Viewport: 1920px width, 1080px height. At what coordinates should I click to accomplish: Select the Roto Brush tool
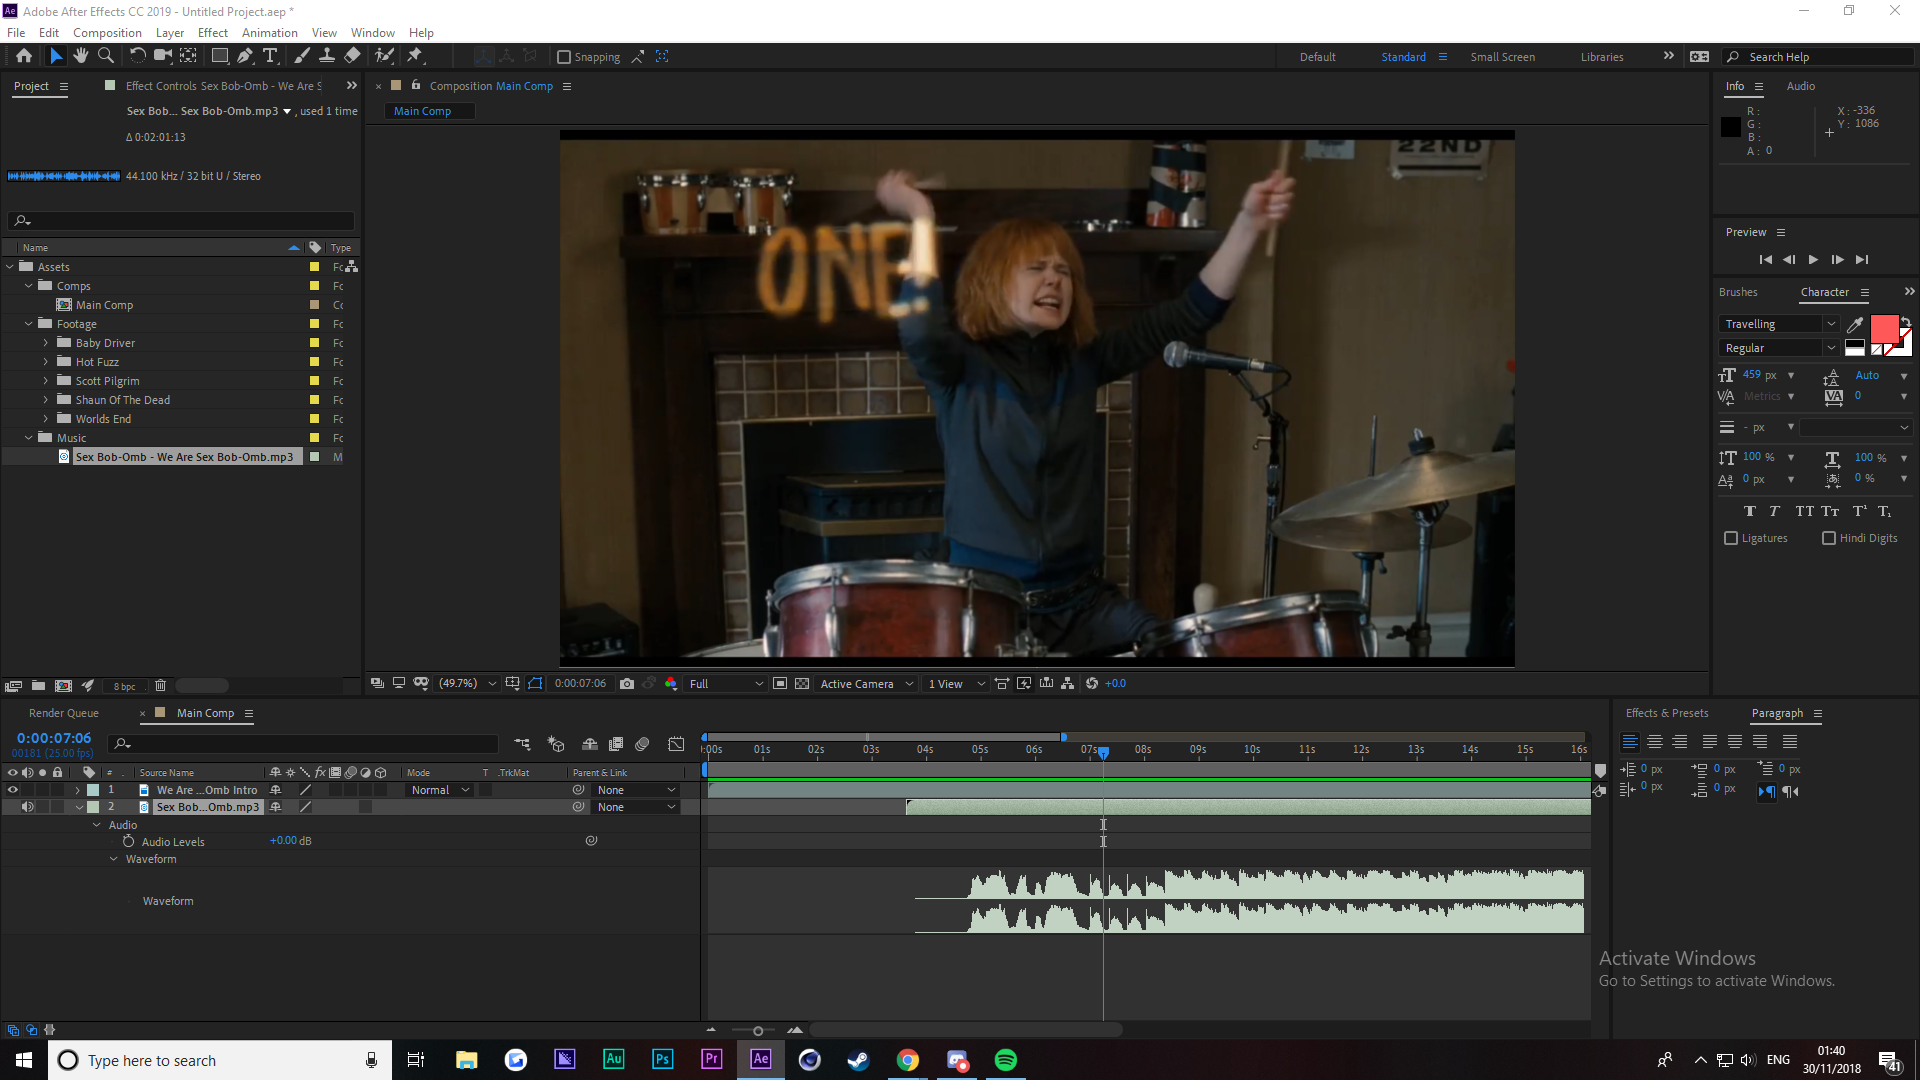385,56
